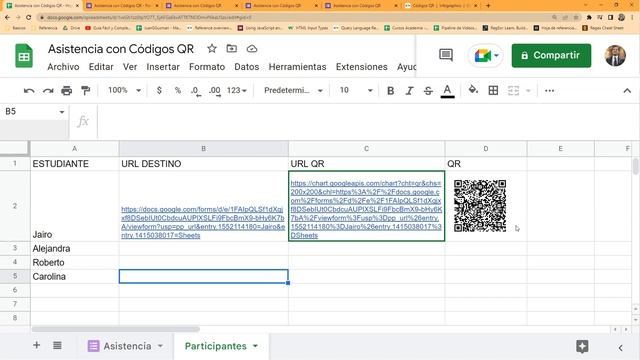Open the docs.google.com forms link in B2
Viewport: 640px width, 360px height.
point(203,222)
